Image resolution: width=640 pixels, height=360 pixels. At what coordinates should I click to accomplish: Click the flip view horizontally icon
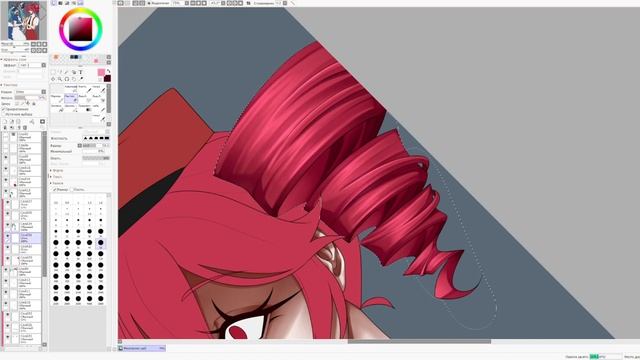(248, 3)
